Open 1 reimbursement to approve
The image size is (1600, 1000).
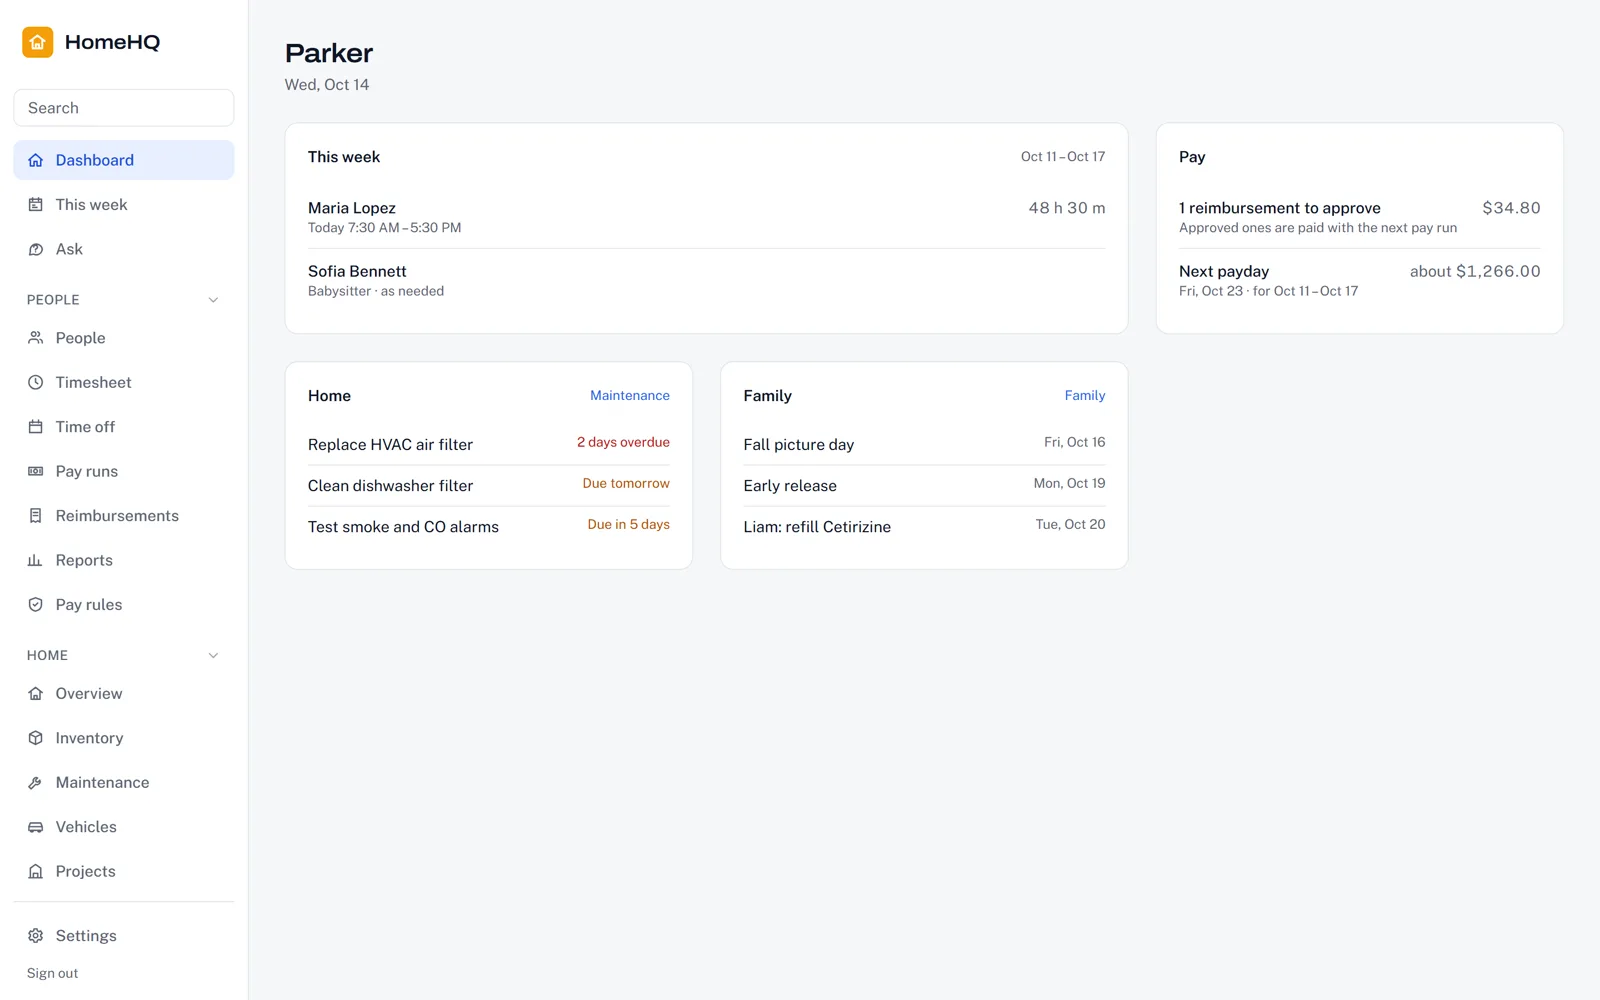[1360, 217]
